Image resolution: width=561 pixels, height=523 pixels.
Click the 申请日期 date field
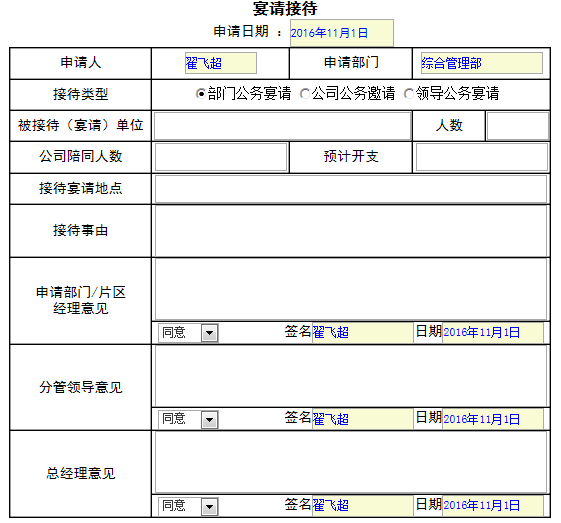click(342, 33)
